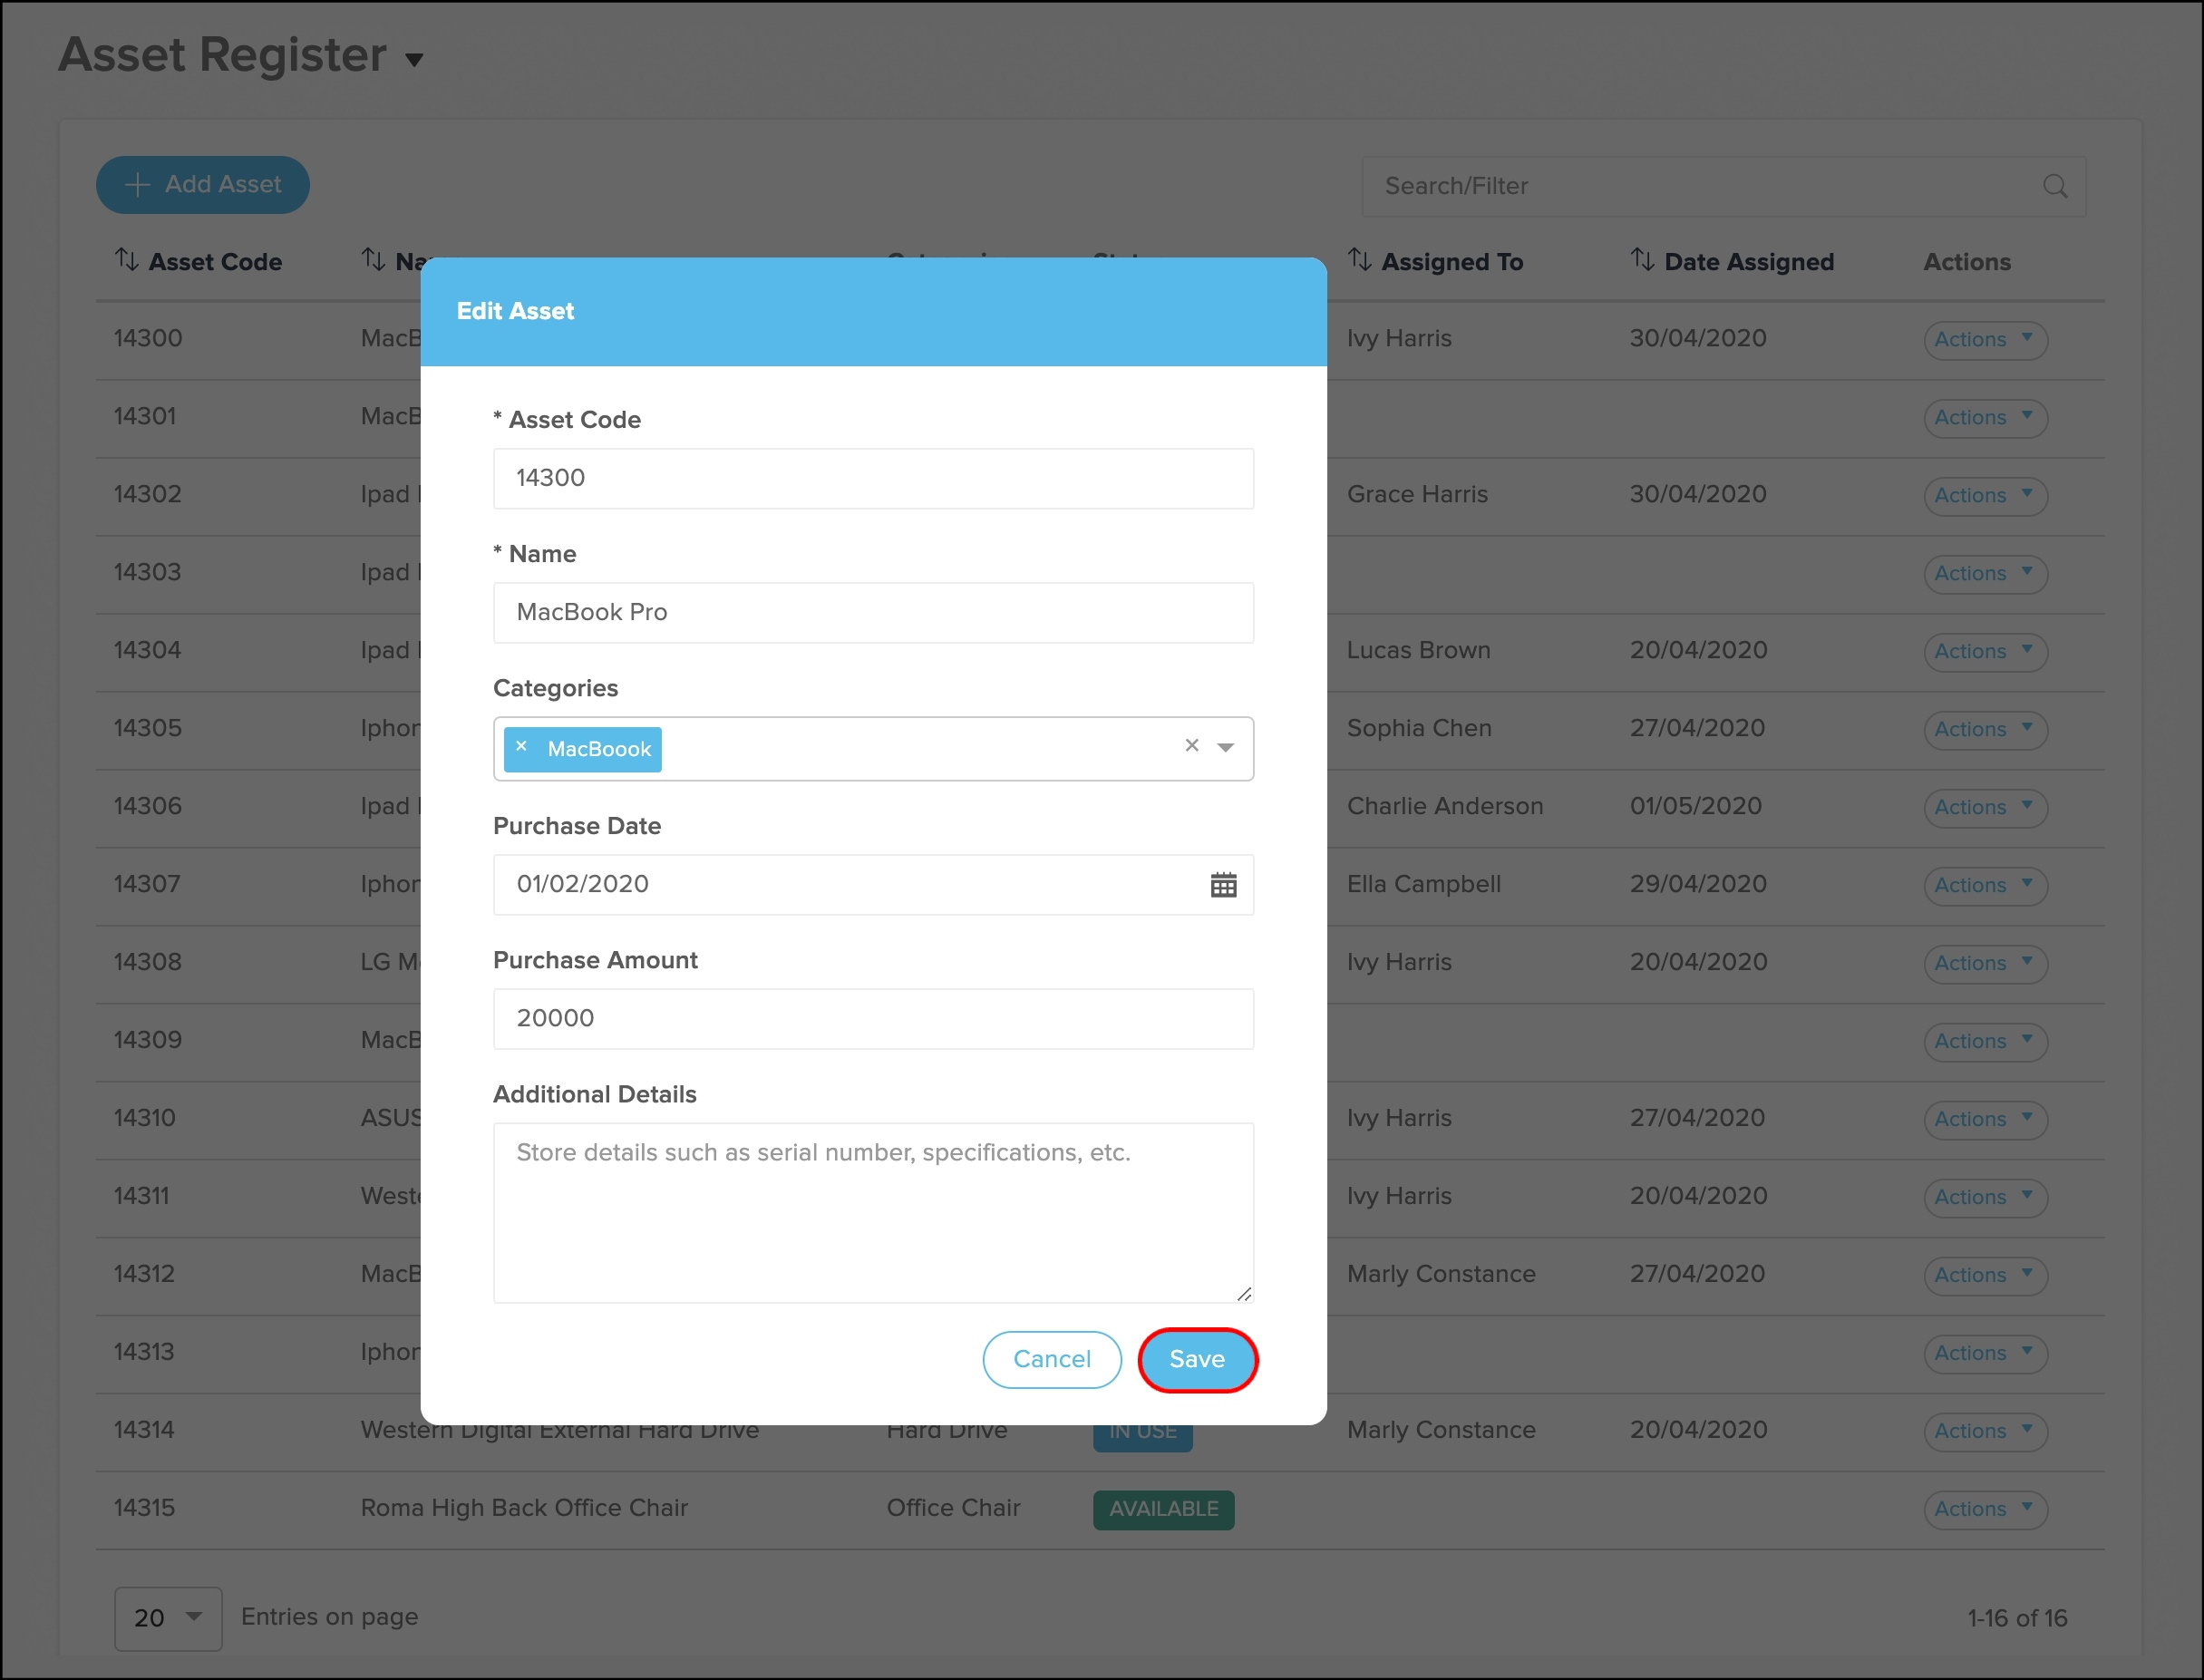Remove the MacBoook category tag

[521, 747]
